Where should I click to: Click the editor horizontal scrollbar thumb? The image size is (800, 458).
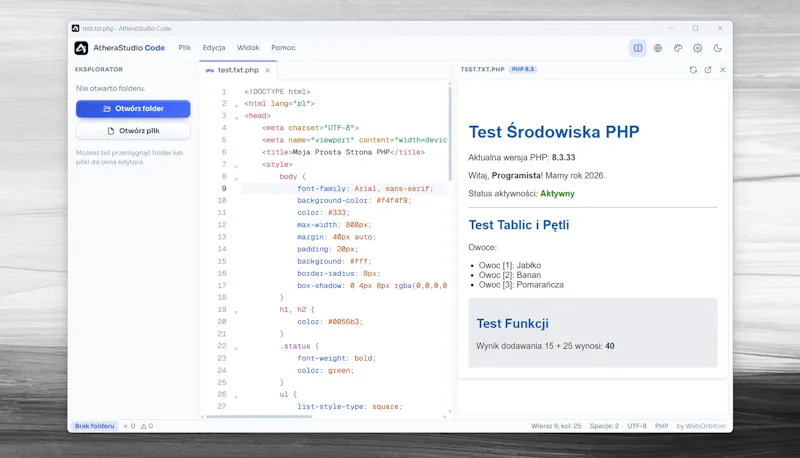coord(259,417)
